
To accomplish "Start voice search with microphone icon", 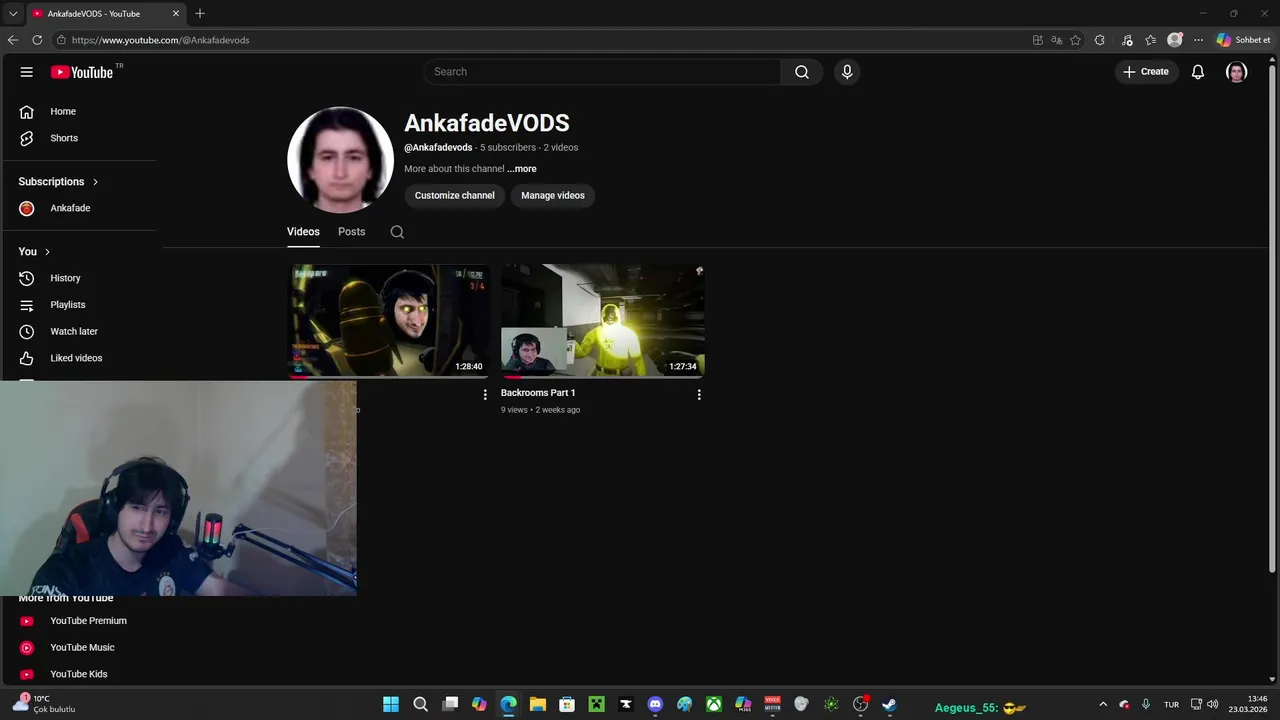I will 847,72.
